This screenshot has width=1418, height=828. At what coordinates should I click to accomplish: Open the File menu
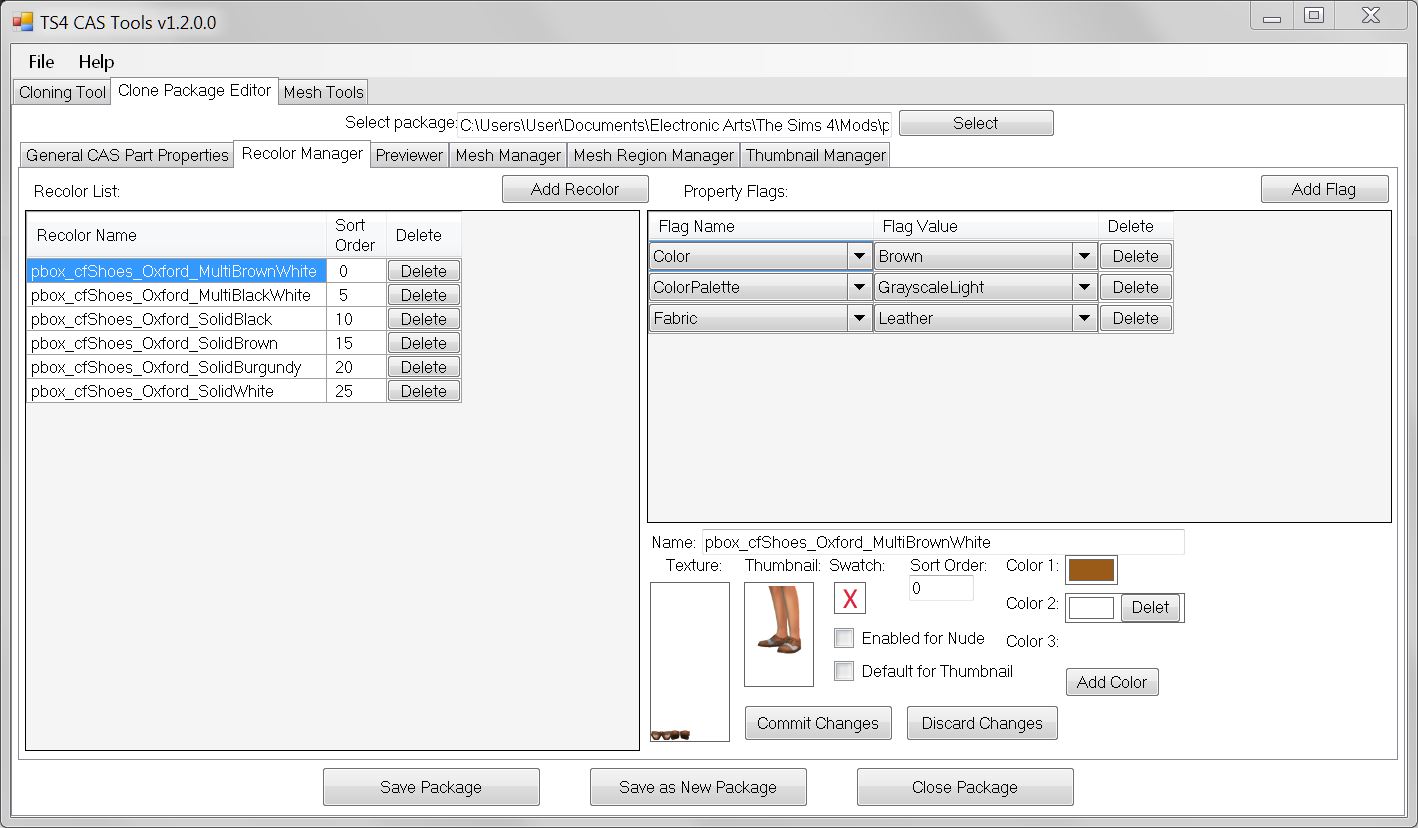point(39,62)
